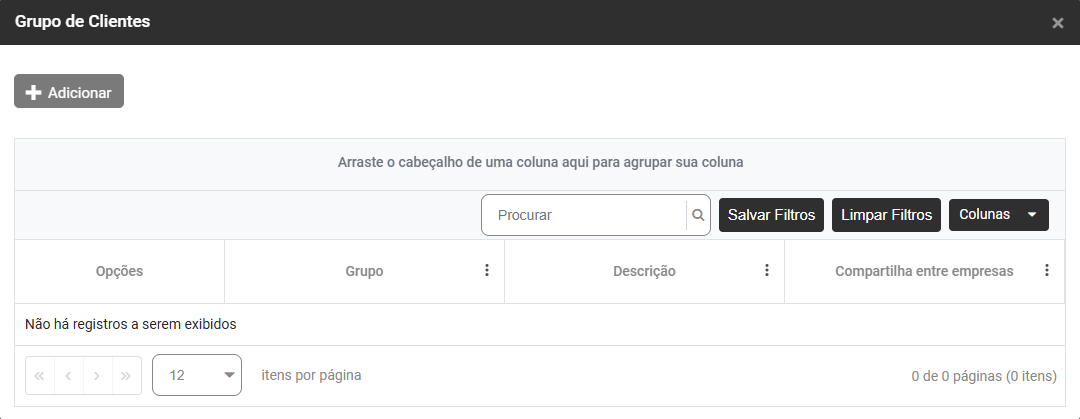The width and height of the screenshot is (1080, 419).
Task: Close the Grupo de Clientes dialog
Action: point(1058,23)
